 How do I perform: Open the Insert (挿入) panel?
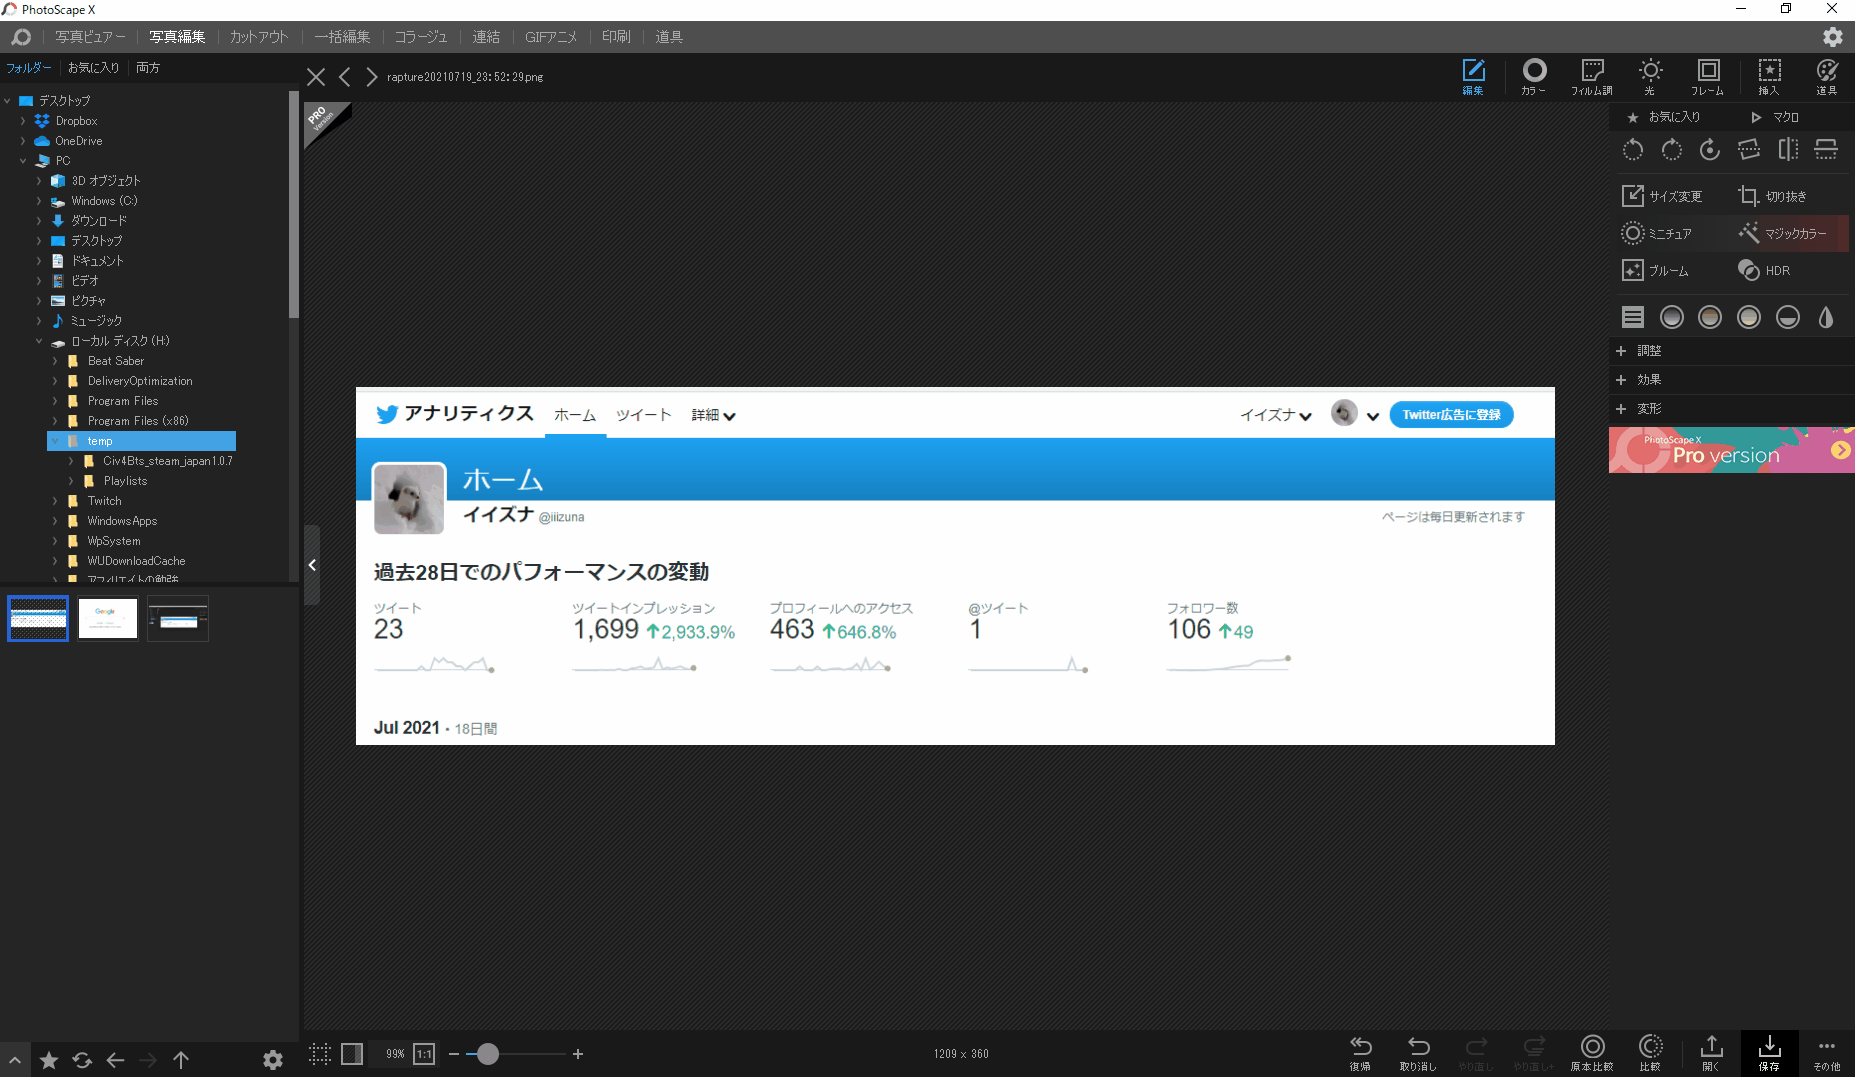(x=1769, y=76)
